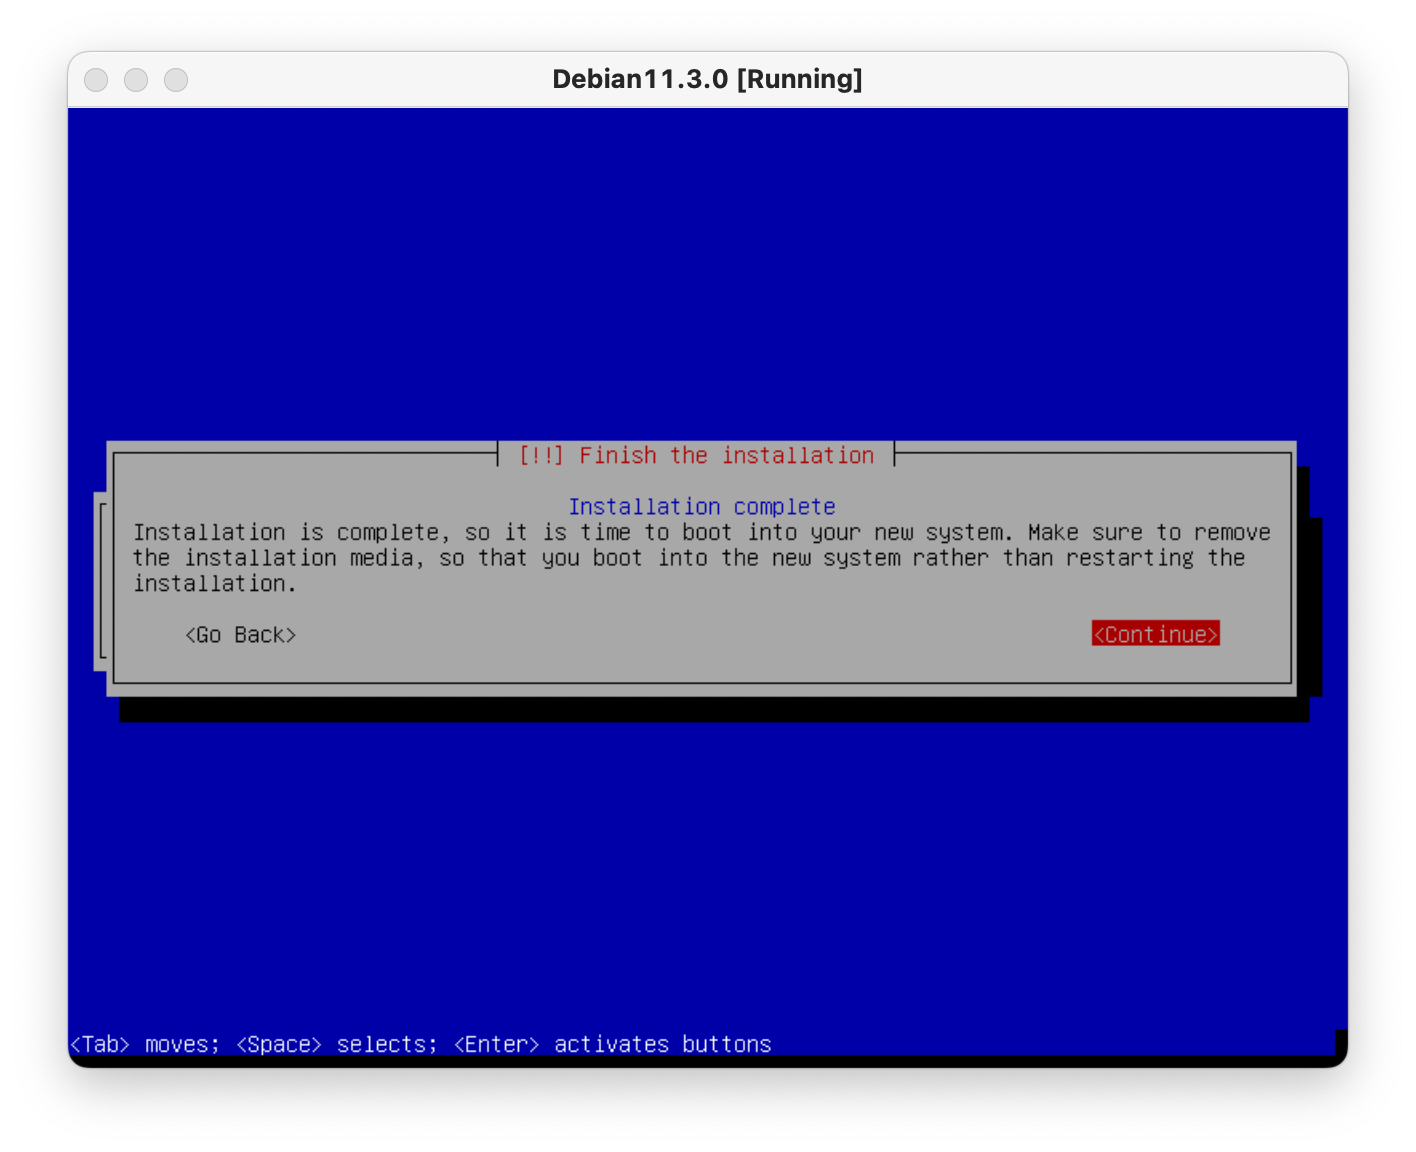
Task: Select the Go Back option
Action: (240, 635)
